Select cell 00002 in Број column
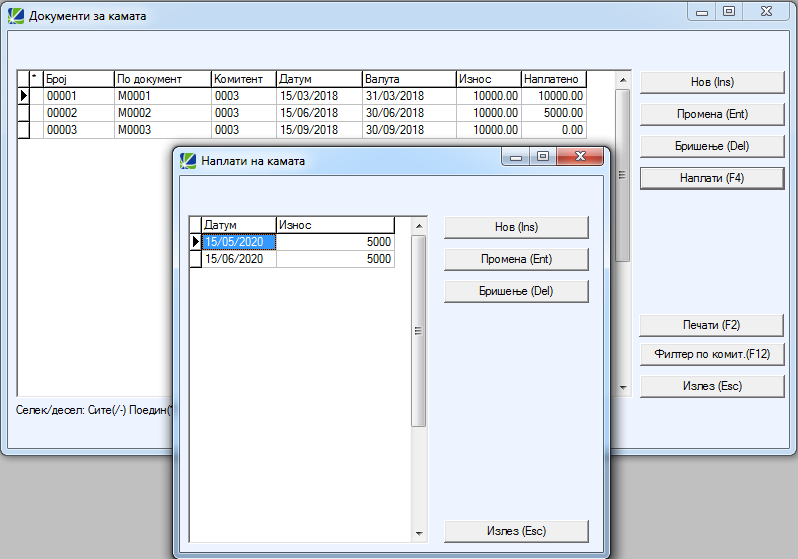This screenshot has height=559, width=798. pyautogui.click(x=78, y=113)
